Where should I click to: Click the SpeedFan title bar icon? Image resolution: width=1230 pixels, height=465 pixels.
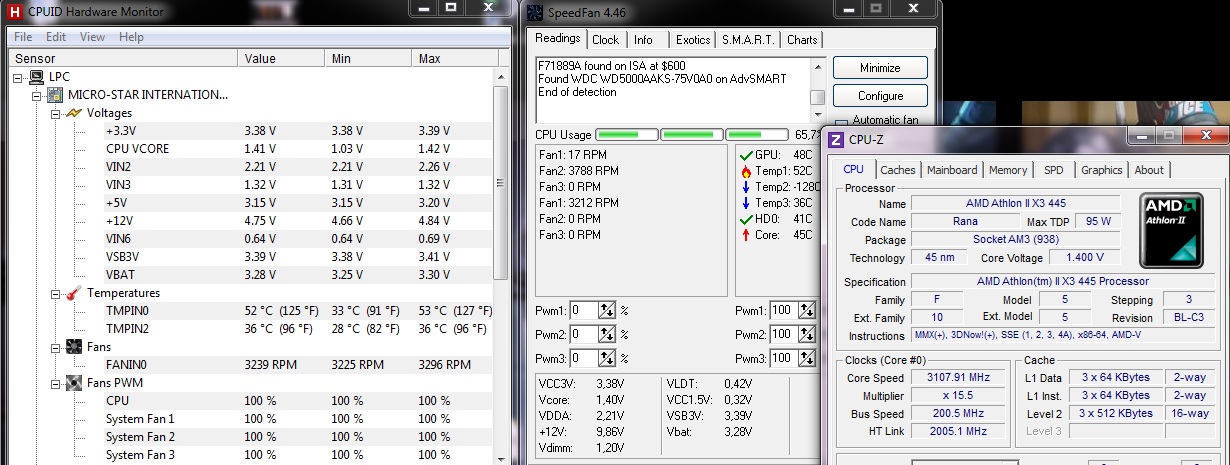tap(535, 12)
